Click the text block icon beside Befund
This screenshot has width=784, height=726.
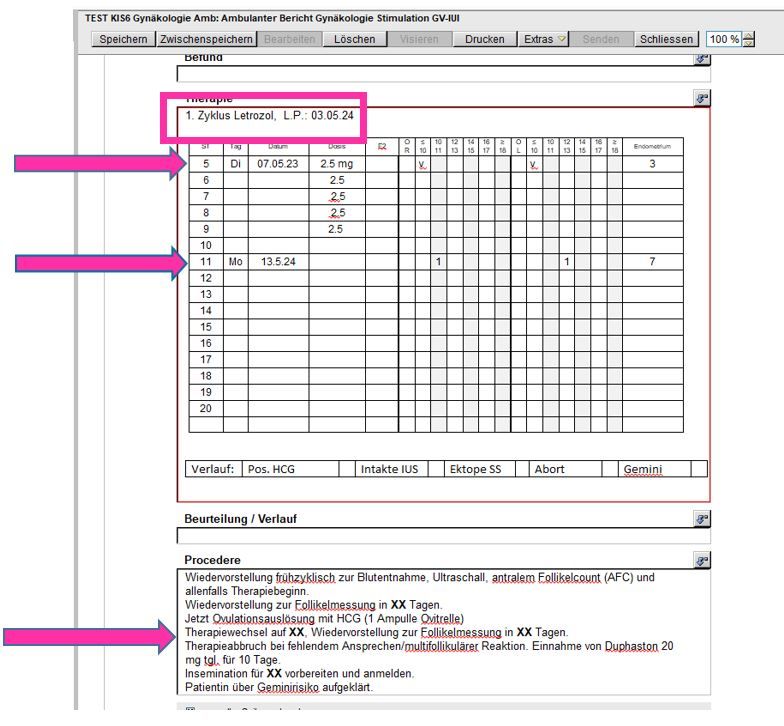click(701, 59)
